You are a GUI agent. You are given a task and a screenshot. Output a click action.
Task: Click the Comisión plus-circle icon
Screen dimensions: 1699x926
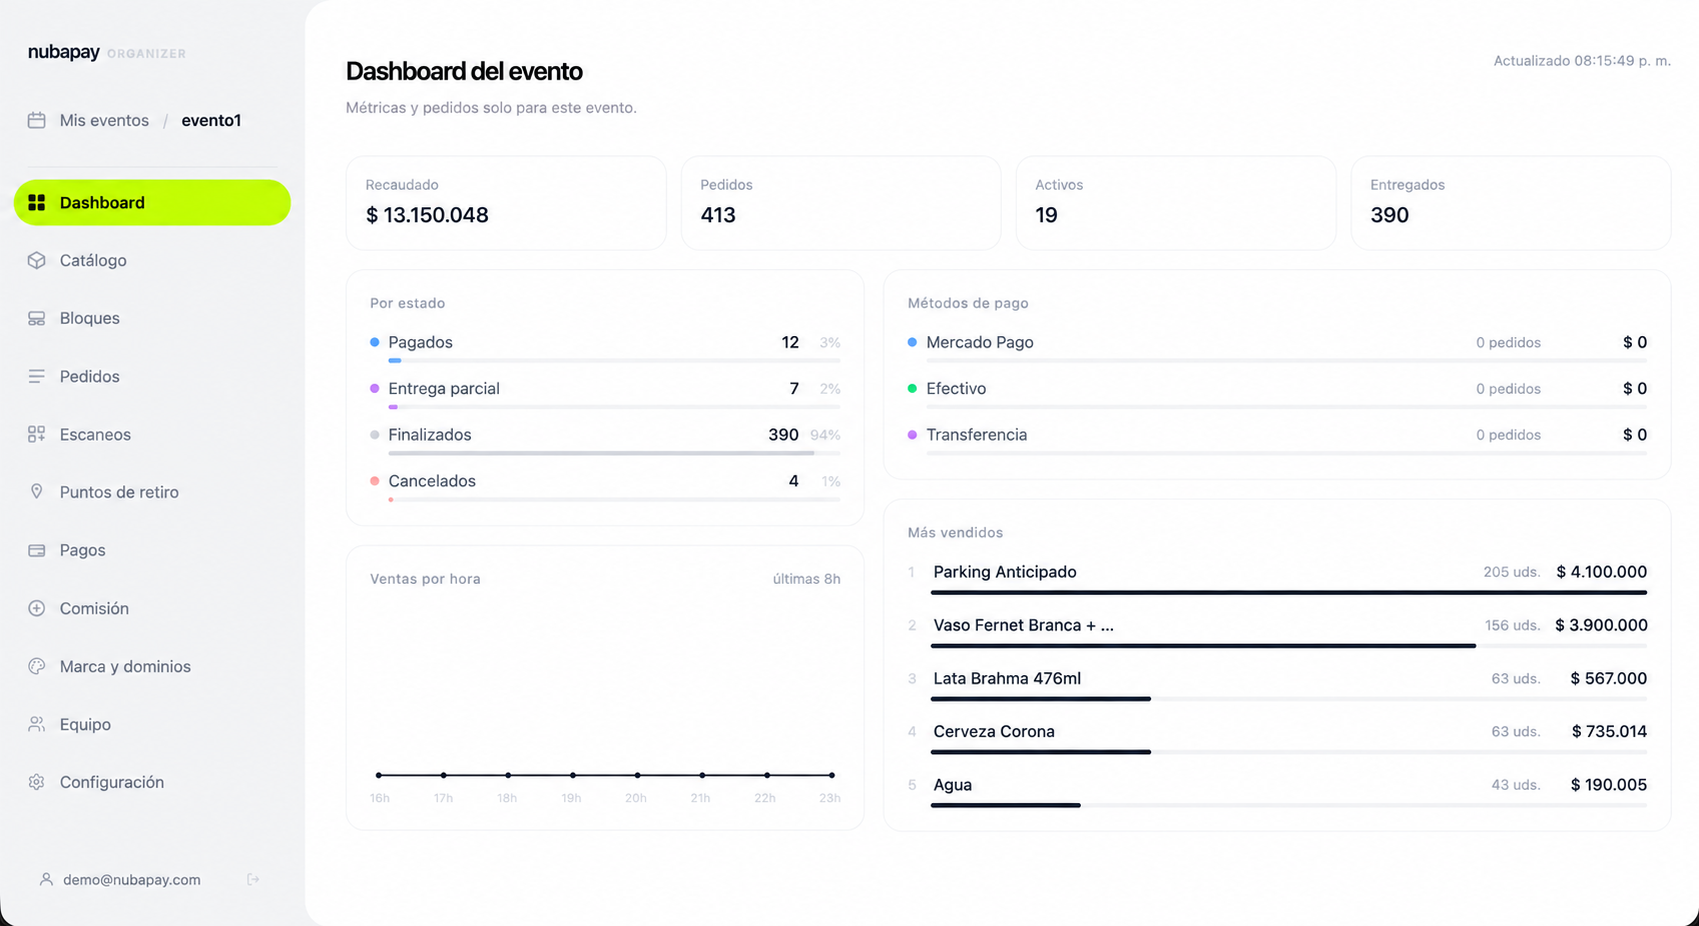tap(37, 608)
